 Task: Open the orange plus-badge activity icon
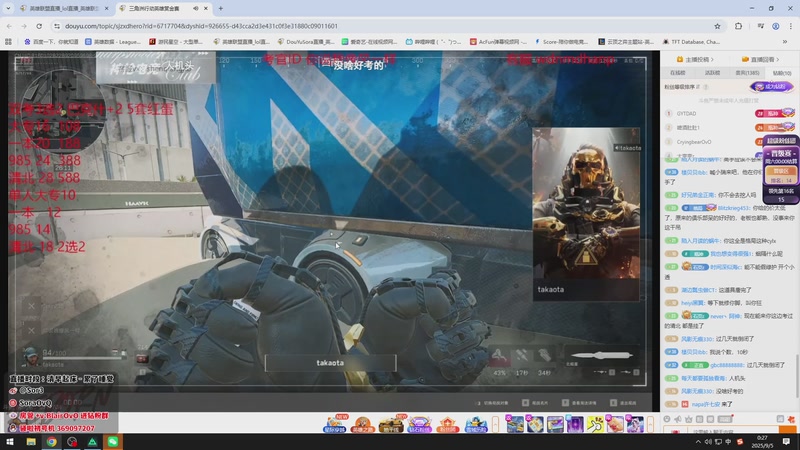pos(447,424)
